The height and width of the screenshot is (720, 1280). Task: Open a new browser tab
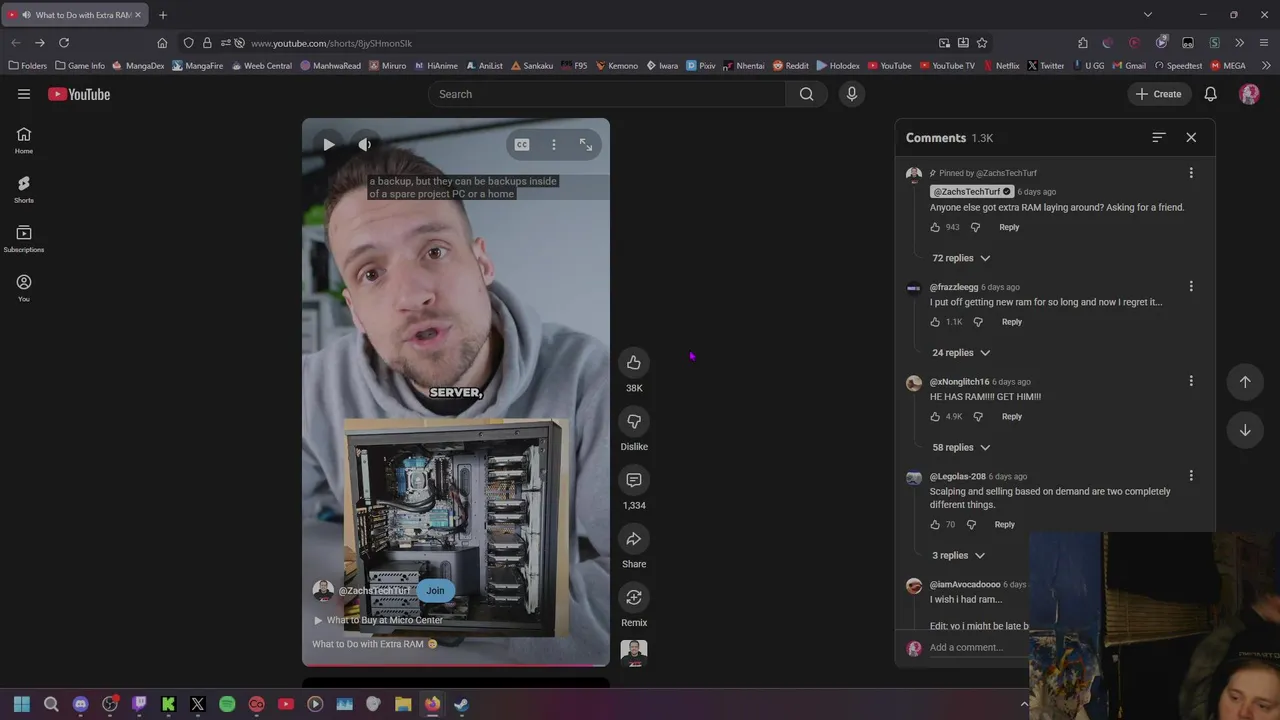click(163, 15)
